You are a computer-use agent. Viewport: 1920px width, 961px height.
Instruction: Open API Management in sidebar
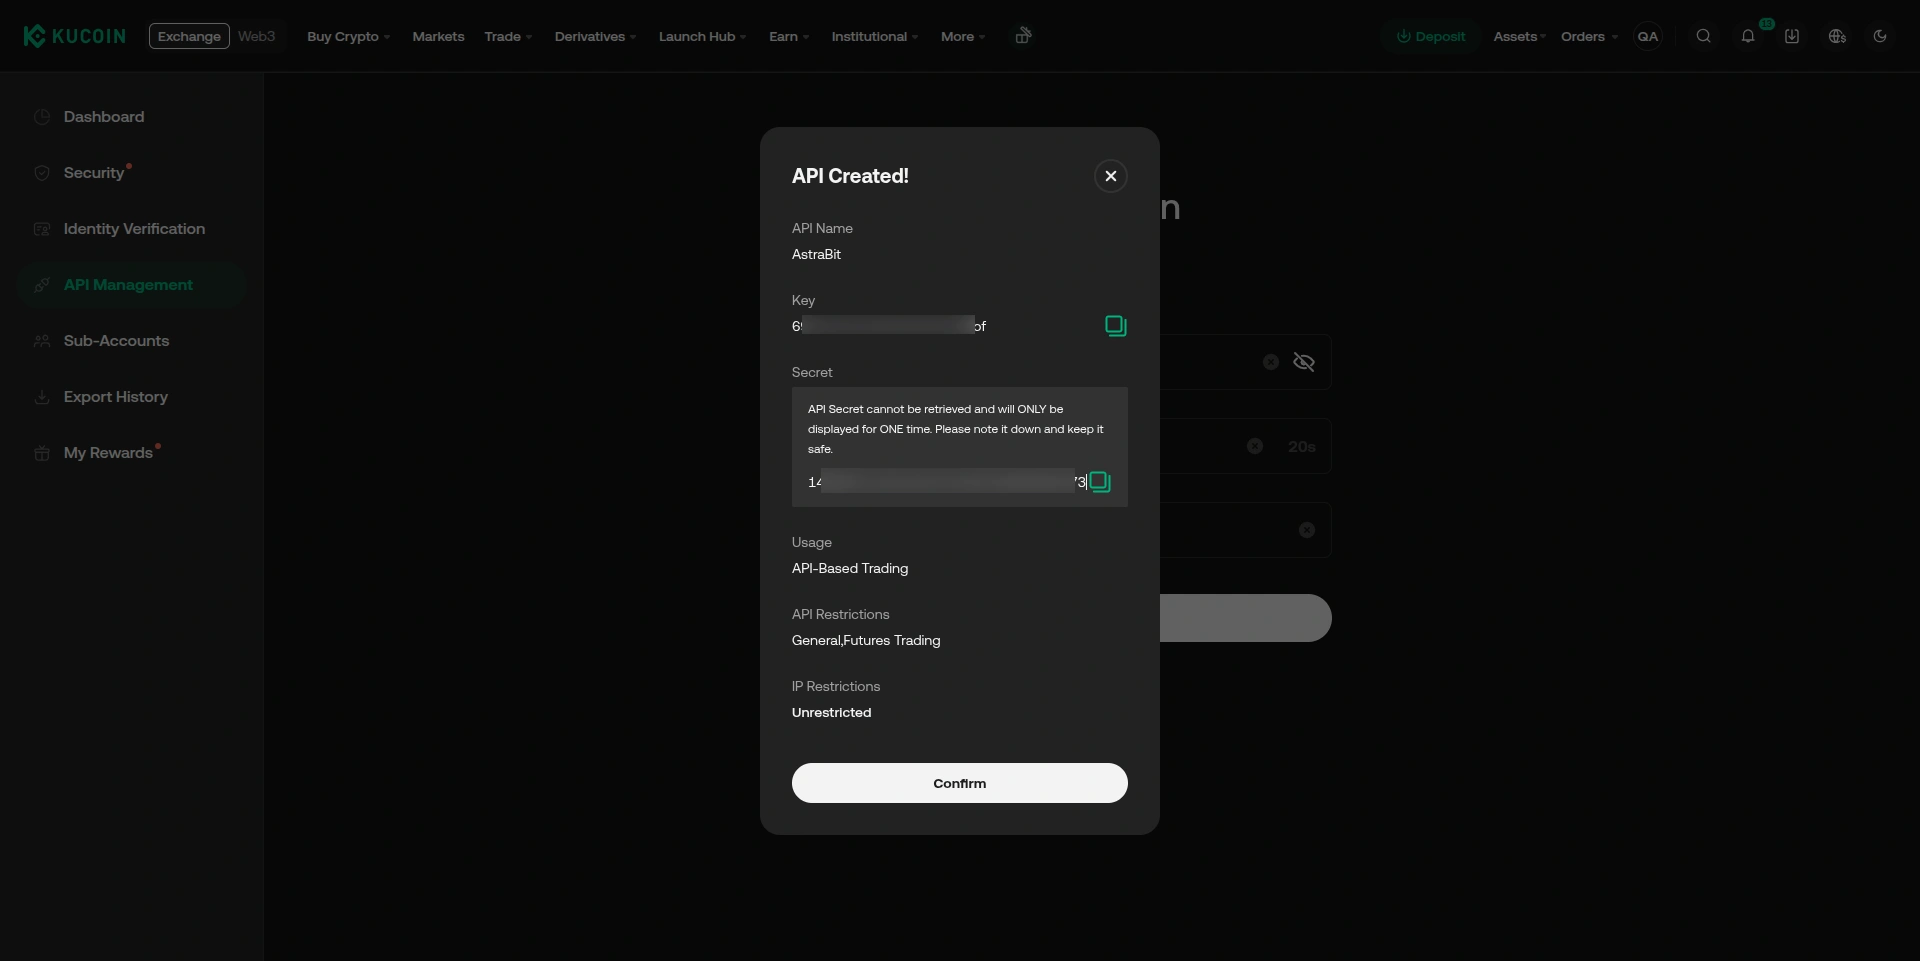coord(132,285)
